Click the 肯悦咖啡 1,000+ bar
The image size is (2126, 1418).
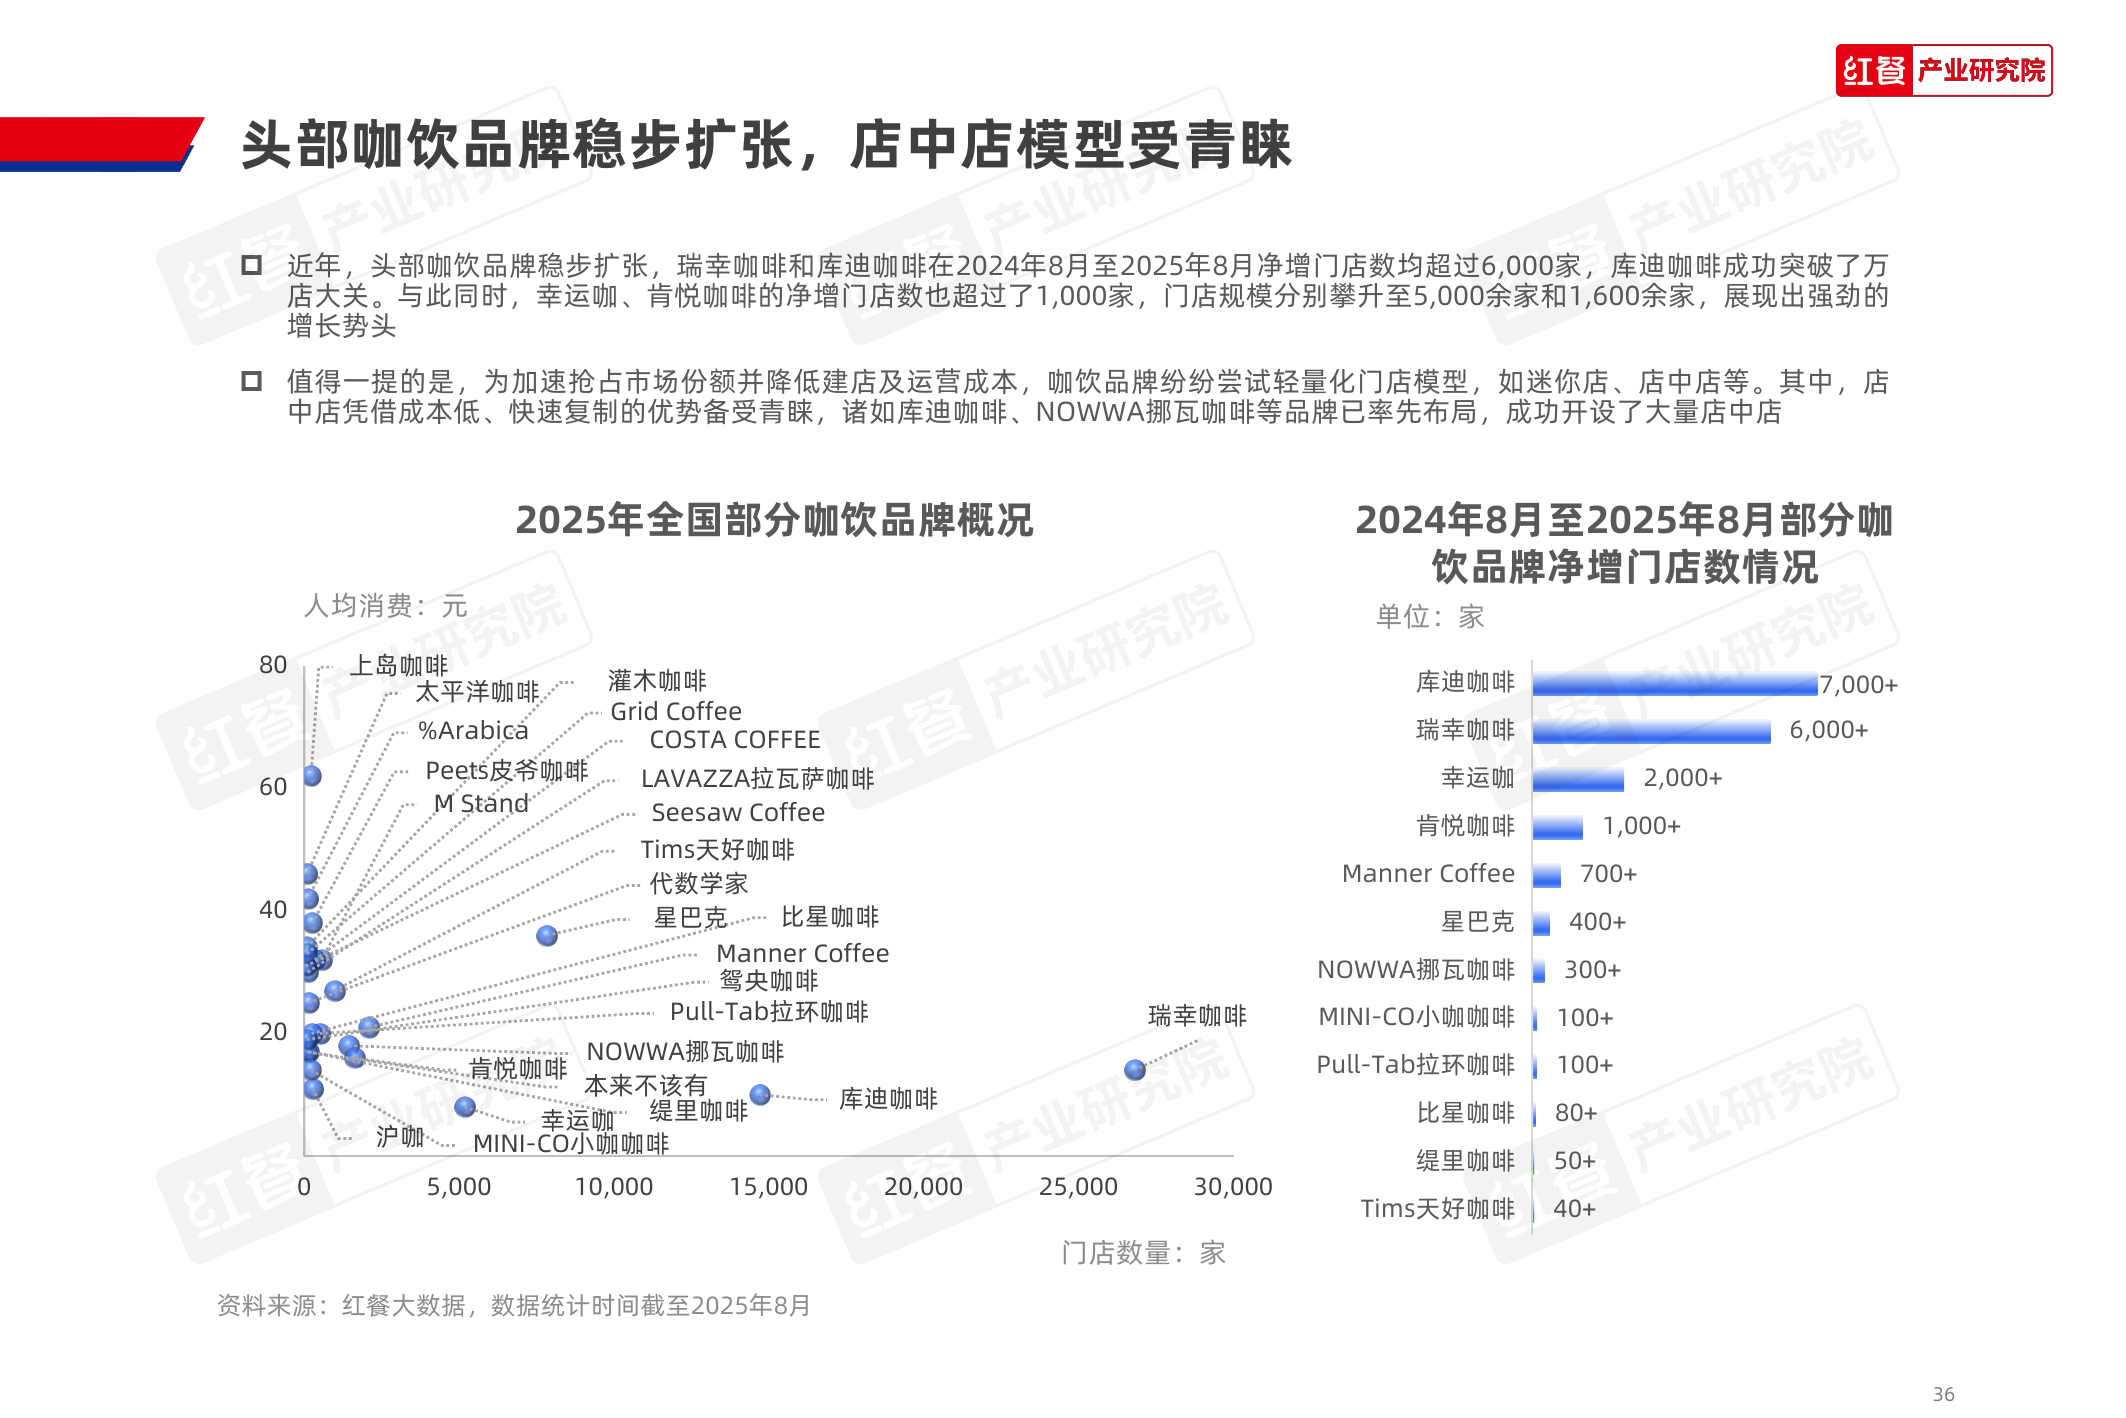(1557, 827)
